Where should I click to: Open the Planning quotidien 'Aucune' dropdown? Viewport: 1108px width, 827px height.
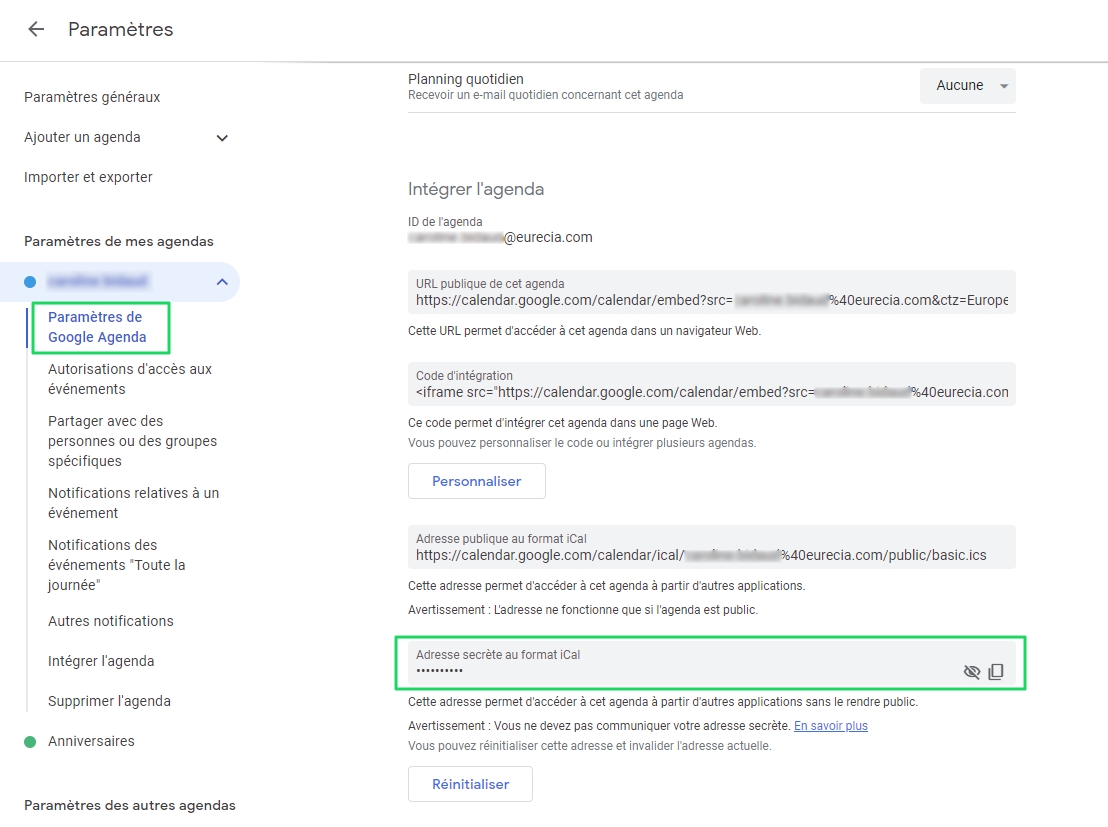point(967,86)
